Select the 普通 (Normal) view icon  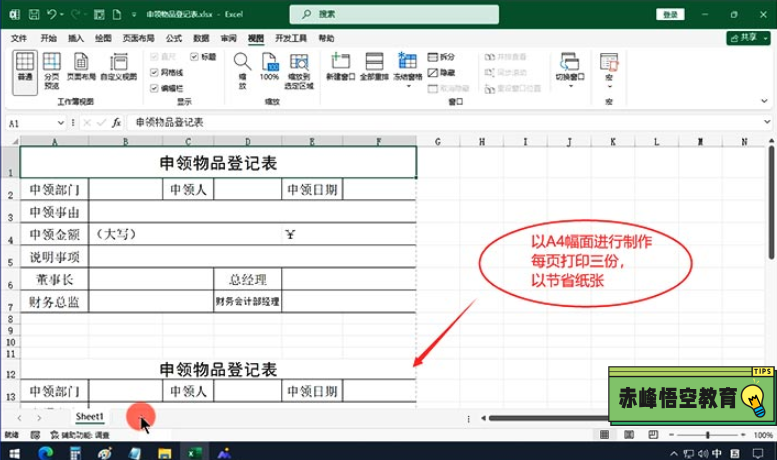tap(24, 67)
